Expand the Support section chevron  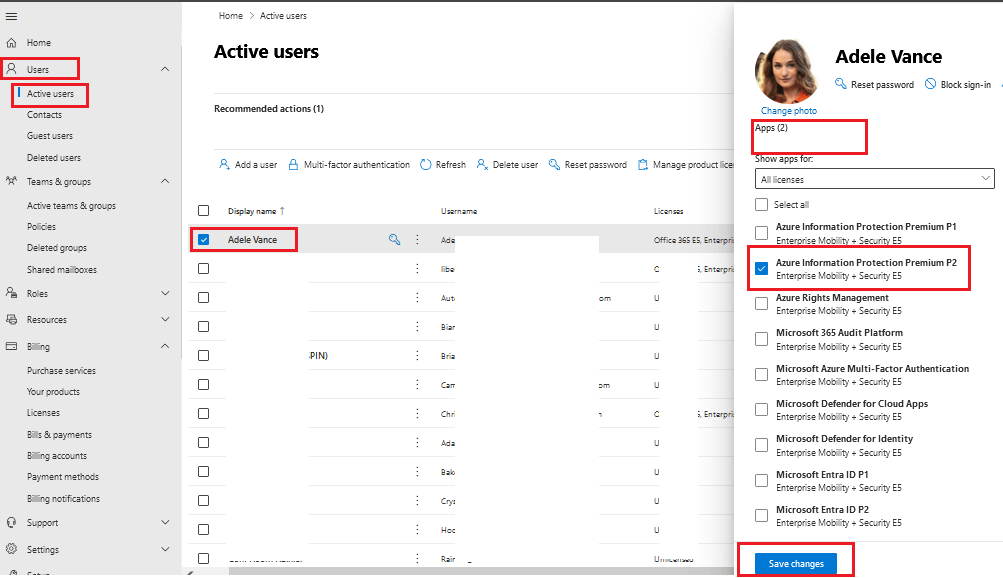click(x=165, y=522)
